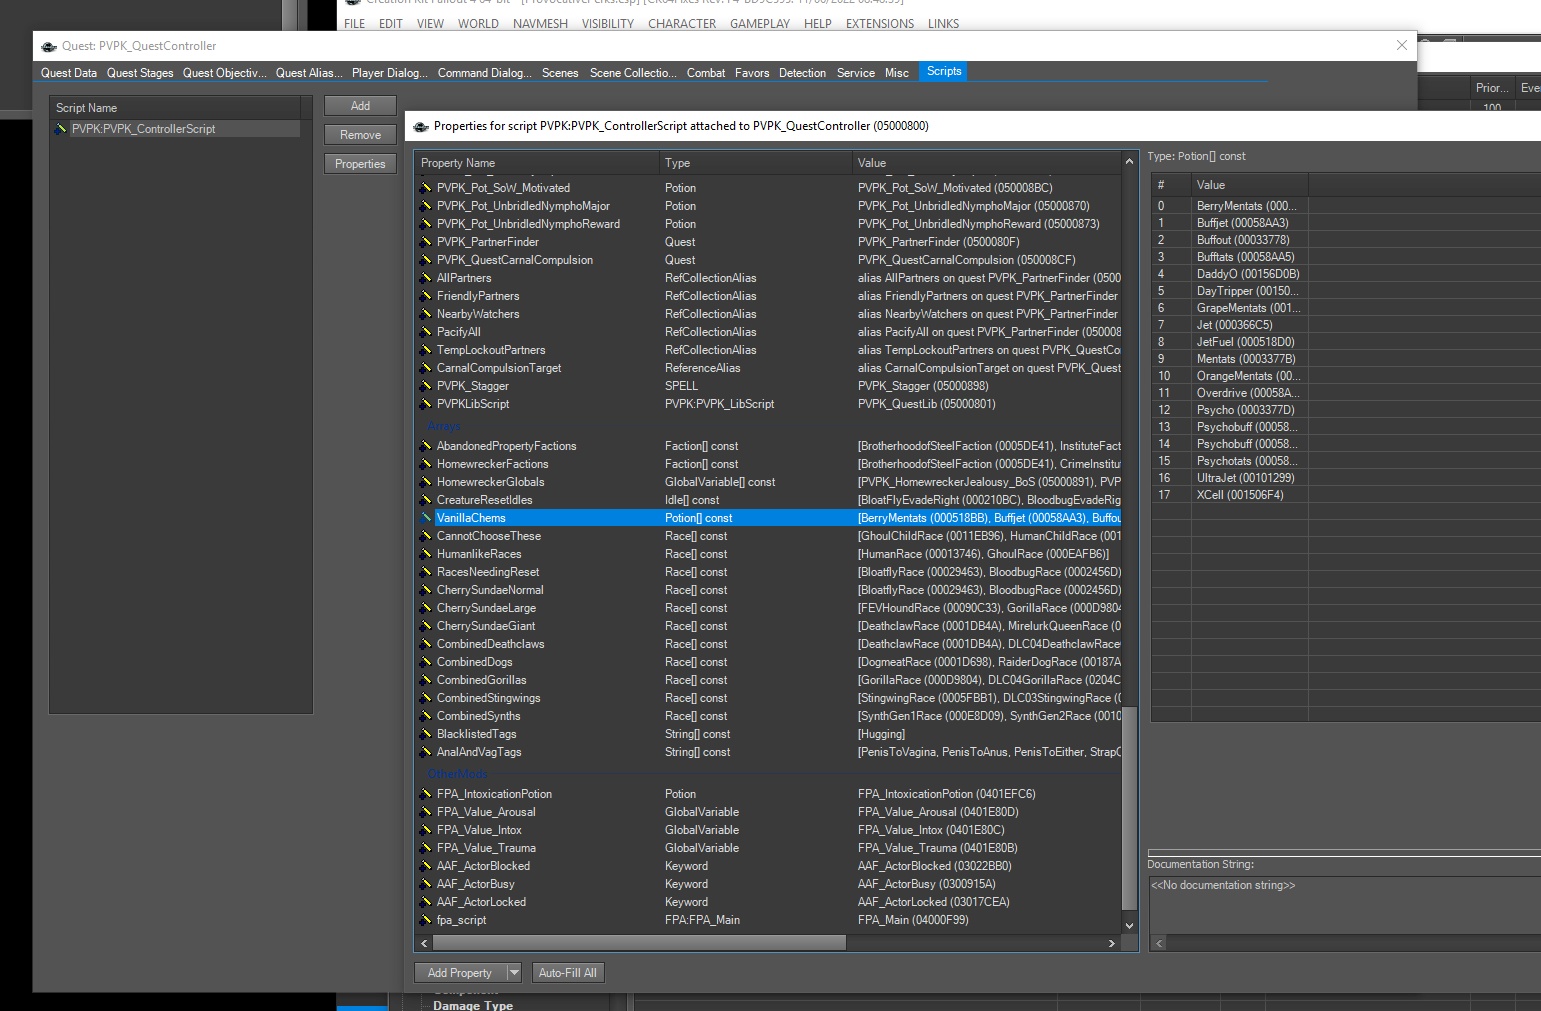Image resolution: width=1541 pixels, height=1011 pixels.
Task: Click the documentation string text box
Action: click(1345, 905)
